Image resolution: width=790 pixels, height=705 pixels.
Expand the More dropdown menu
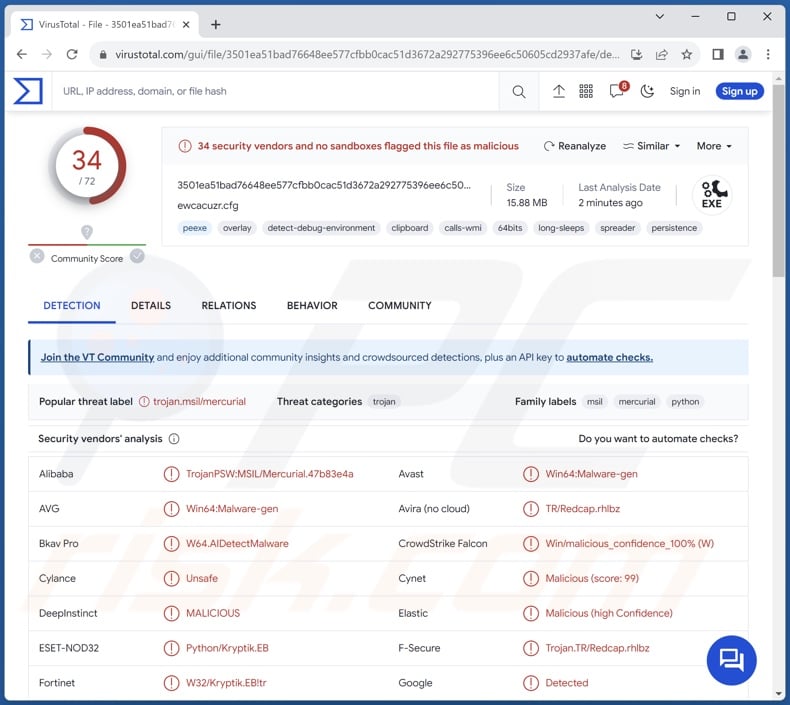click(x=714, y=146)
